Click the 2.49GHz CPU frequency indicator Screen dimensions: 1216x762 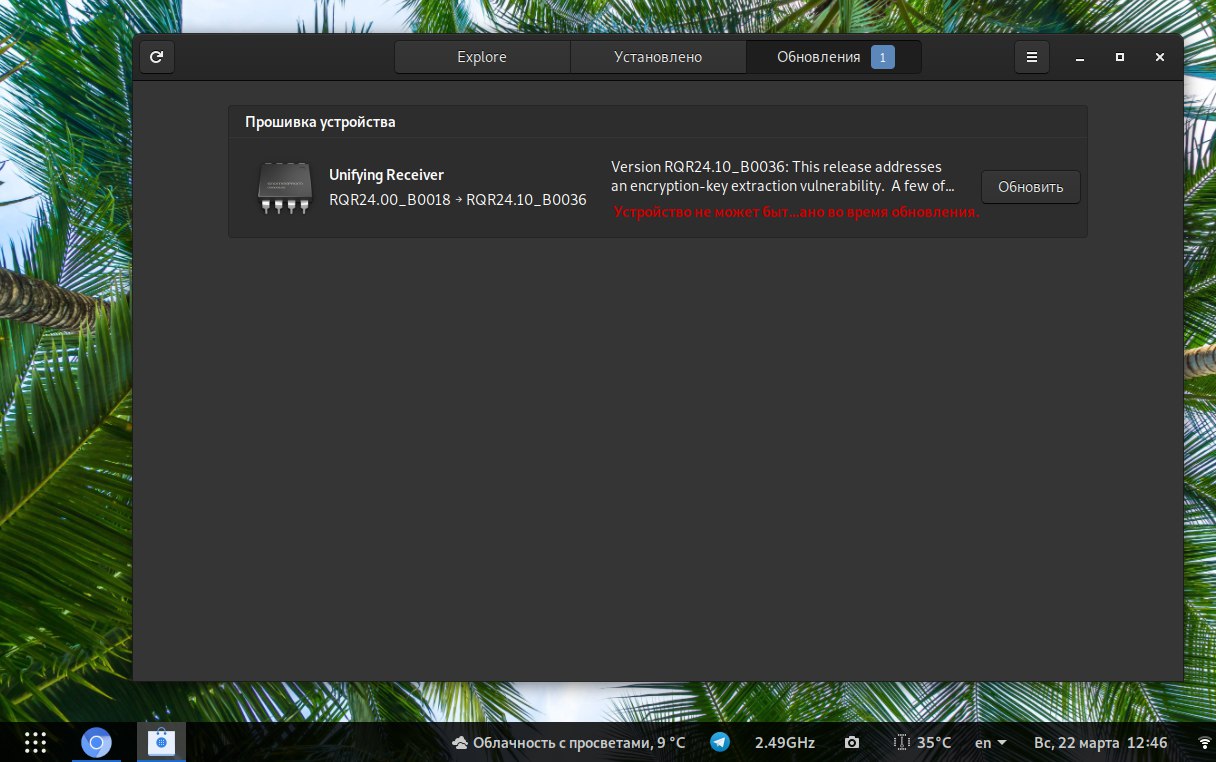pos(785,743)
